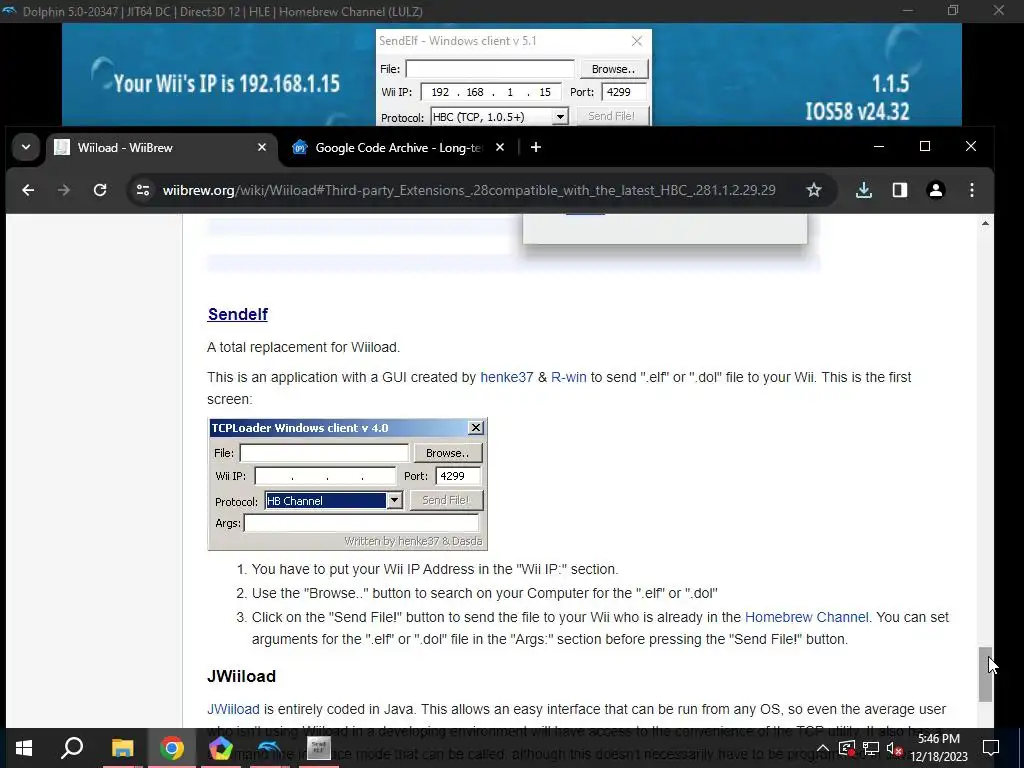The width and height of the screenshot is (1024, 768).
Task: Minimize the Chrome window
Action: [x=879, y=147]
